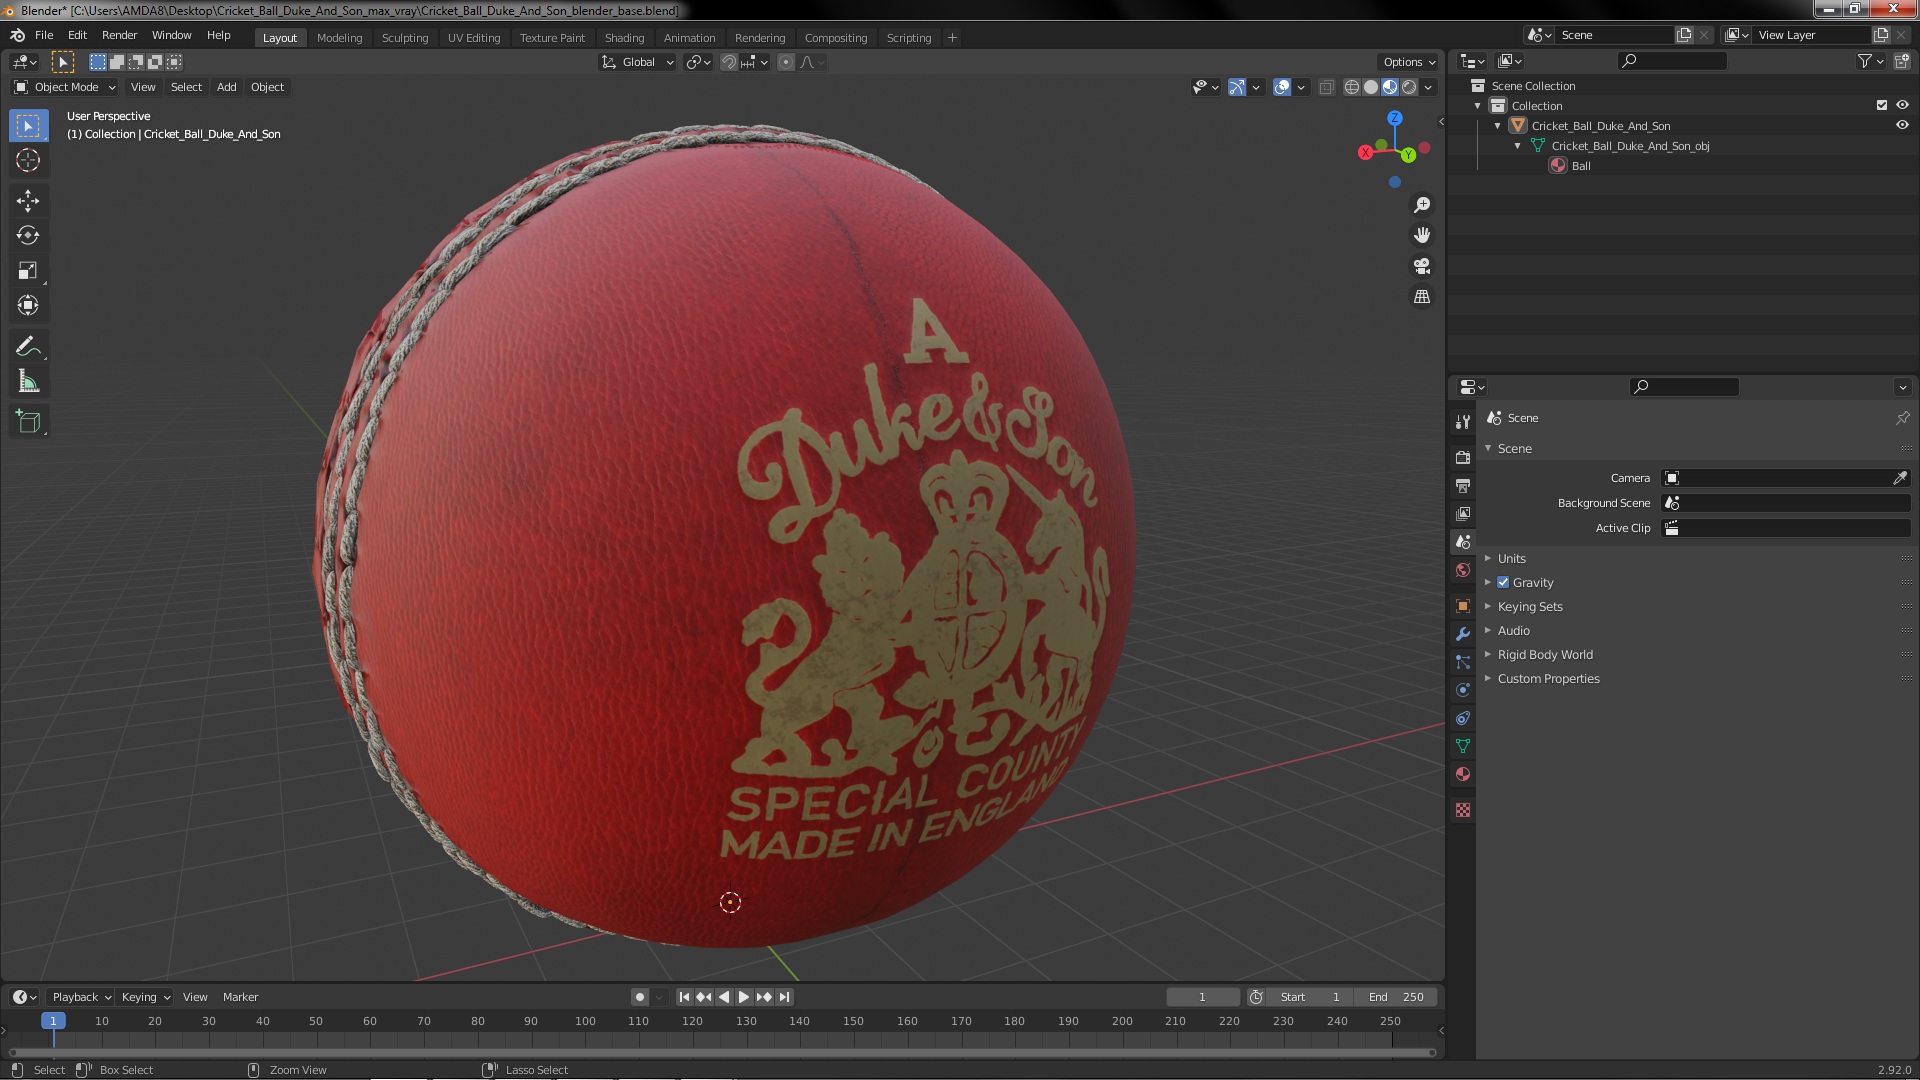Select the Select Box tool
Screen dimensions: 1920x1080
point(28,126)
